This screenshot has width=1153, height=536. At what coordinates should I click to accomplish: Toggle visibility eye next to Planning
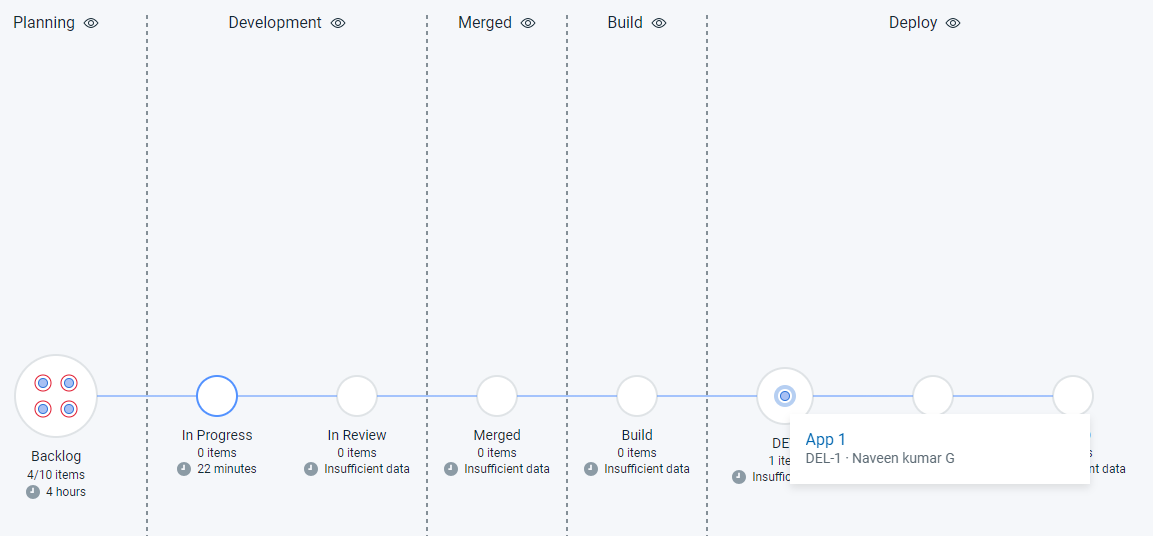pyautogui.click(x=91, y=23)
